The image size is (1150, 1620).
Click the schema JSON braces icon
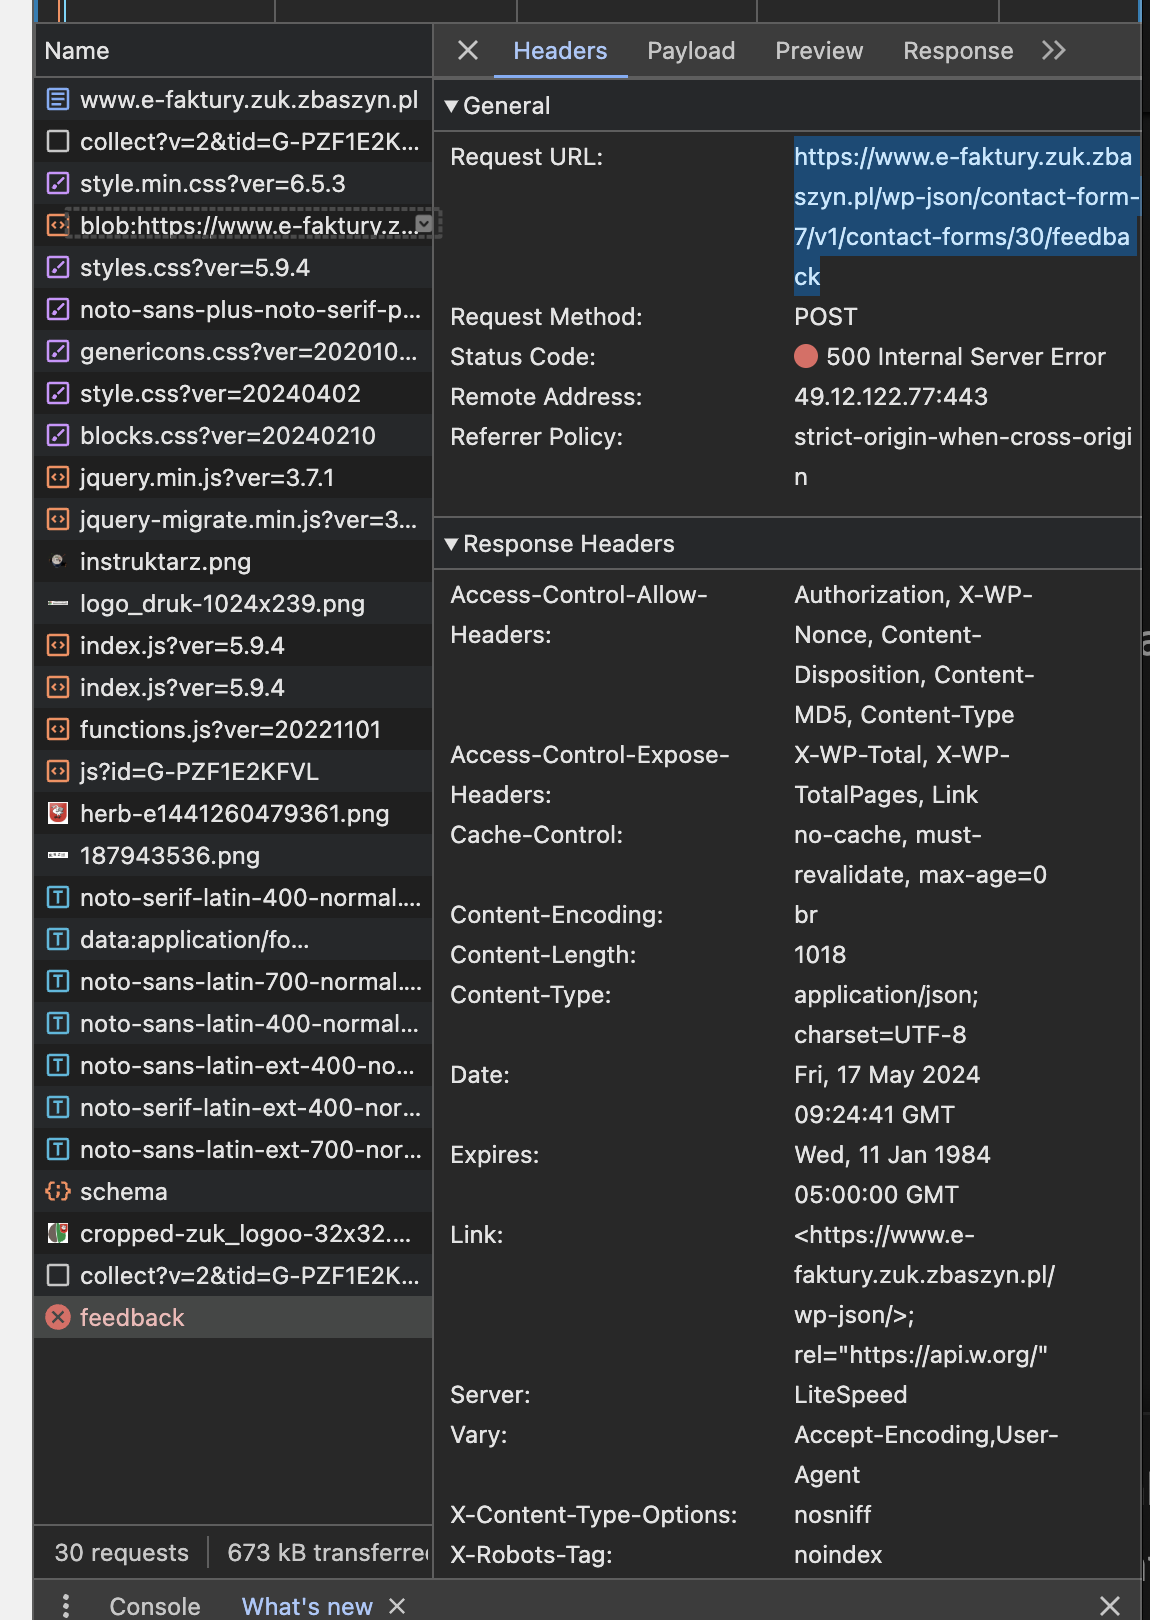pos(58,1192)
